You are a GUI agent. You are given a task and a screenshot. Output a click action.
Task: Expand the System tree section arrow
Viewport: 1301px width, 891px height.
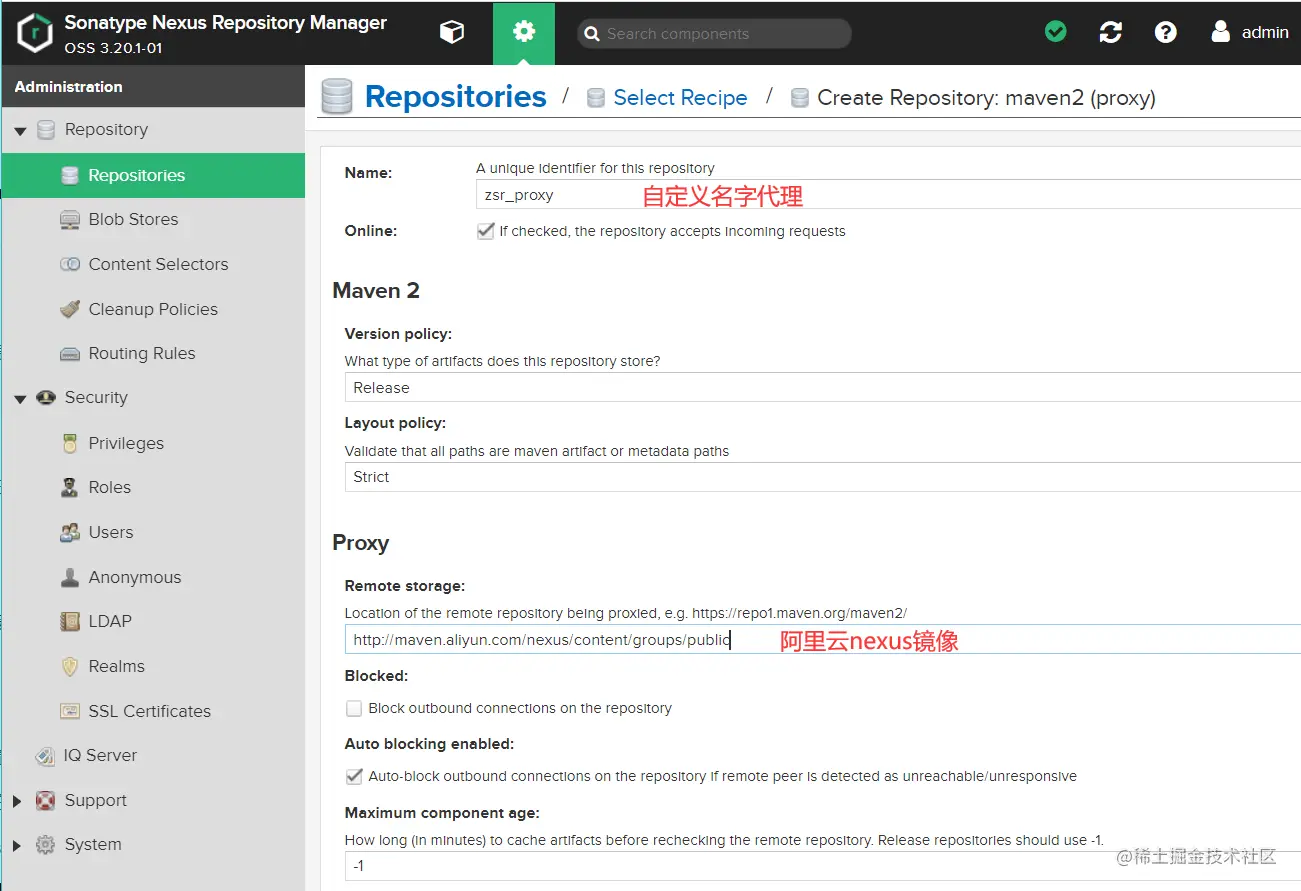[x=17, y=846]
